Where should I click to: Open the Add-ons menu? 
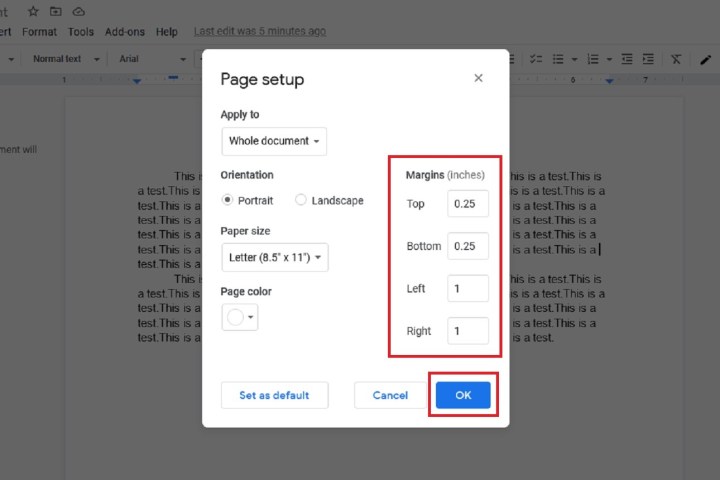124,32
